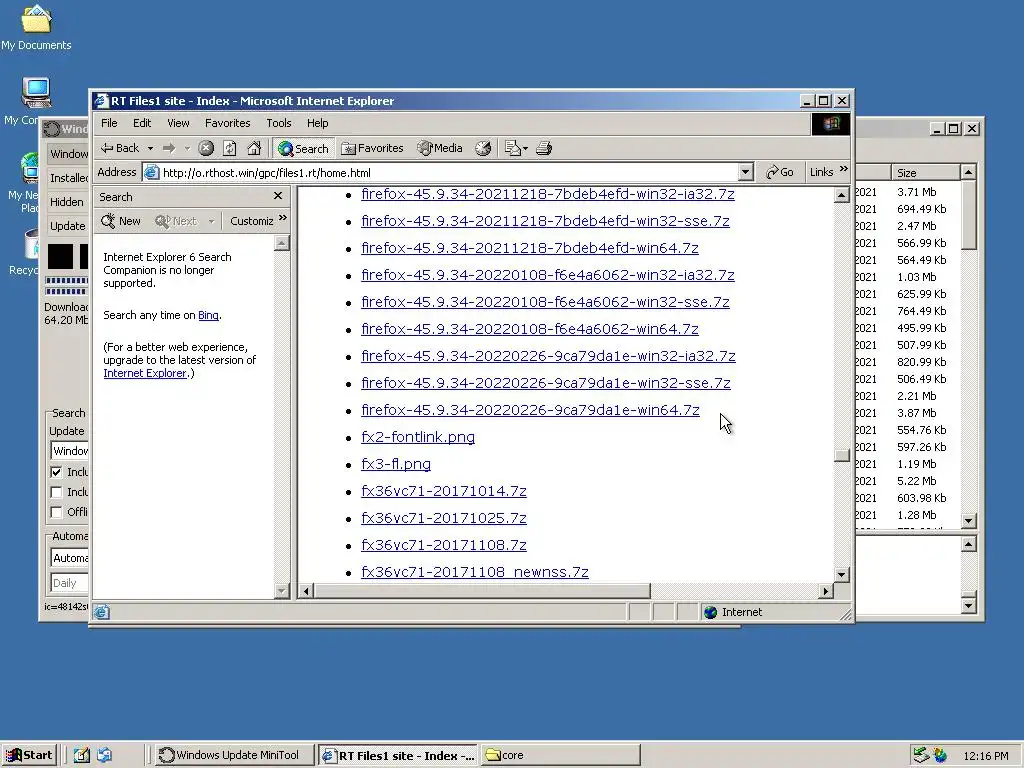Viewport: 1024px width, 768px height.
Task: Click the Forward arrow in IE toolbar
Action: click(x=169, y=148)
